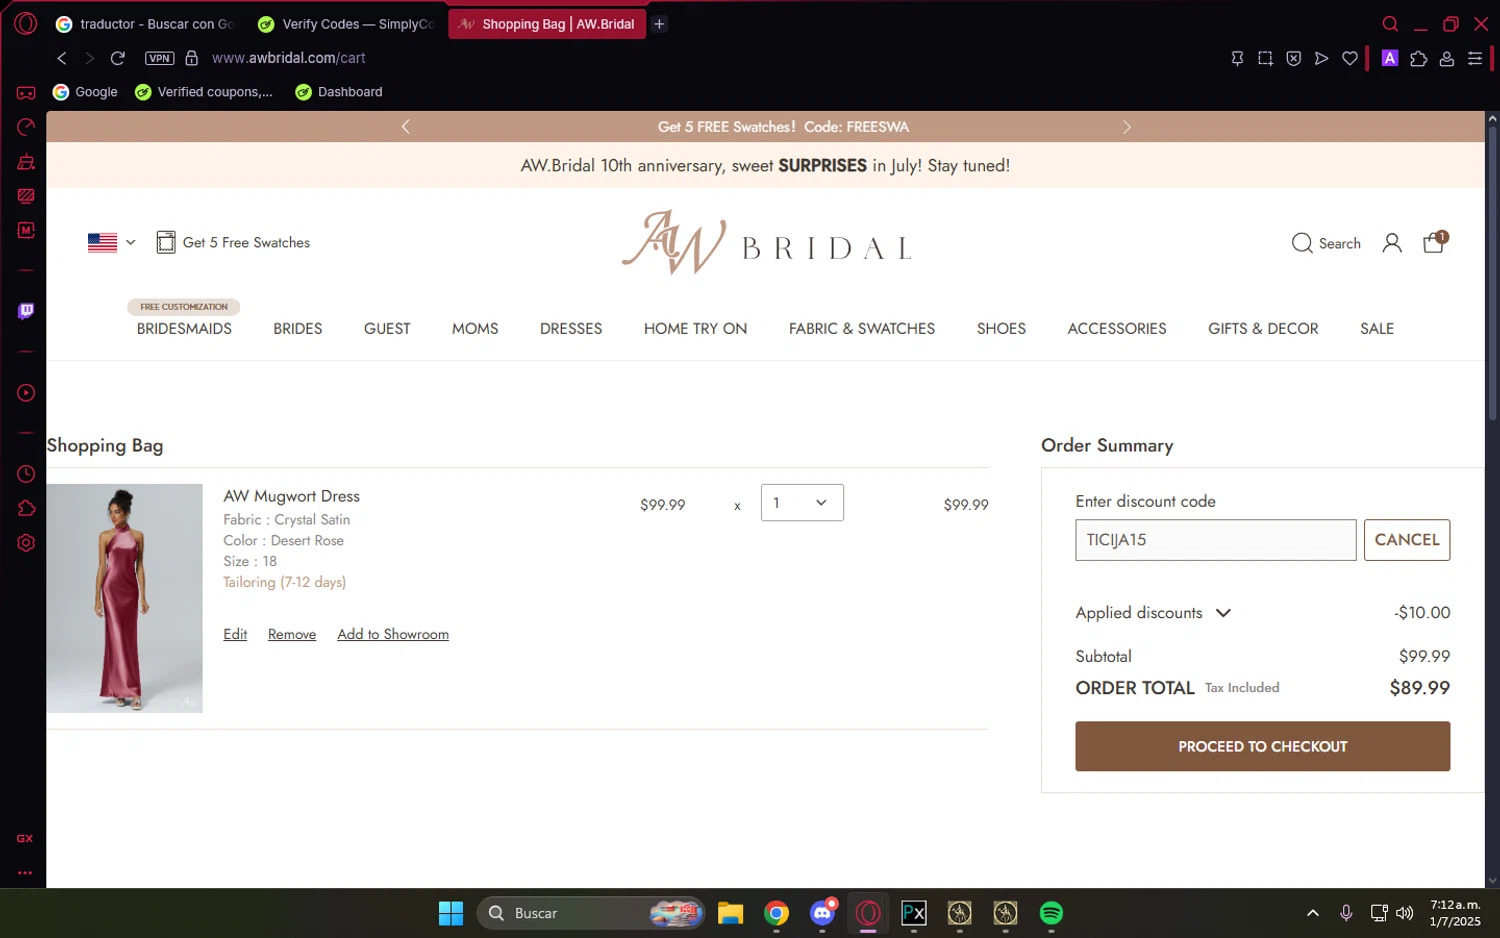Open the account user icon
This screenshot has width=1500, height=938.
[1391, 243]
